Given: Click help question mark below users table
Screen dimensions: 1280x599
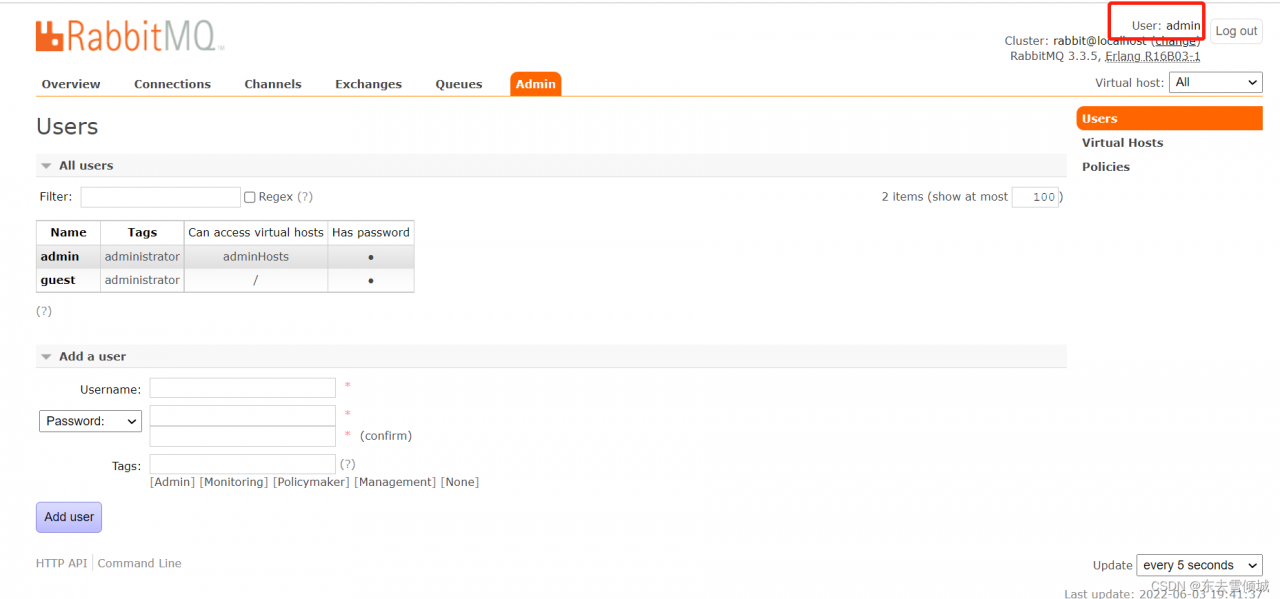Looking at the screenshot, I should tap(44, 311).
